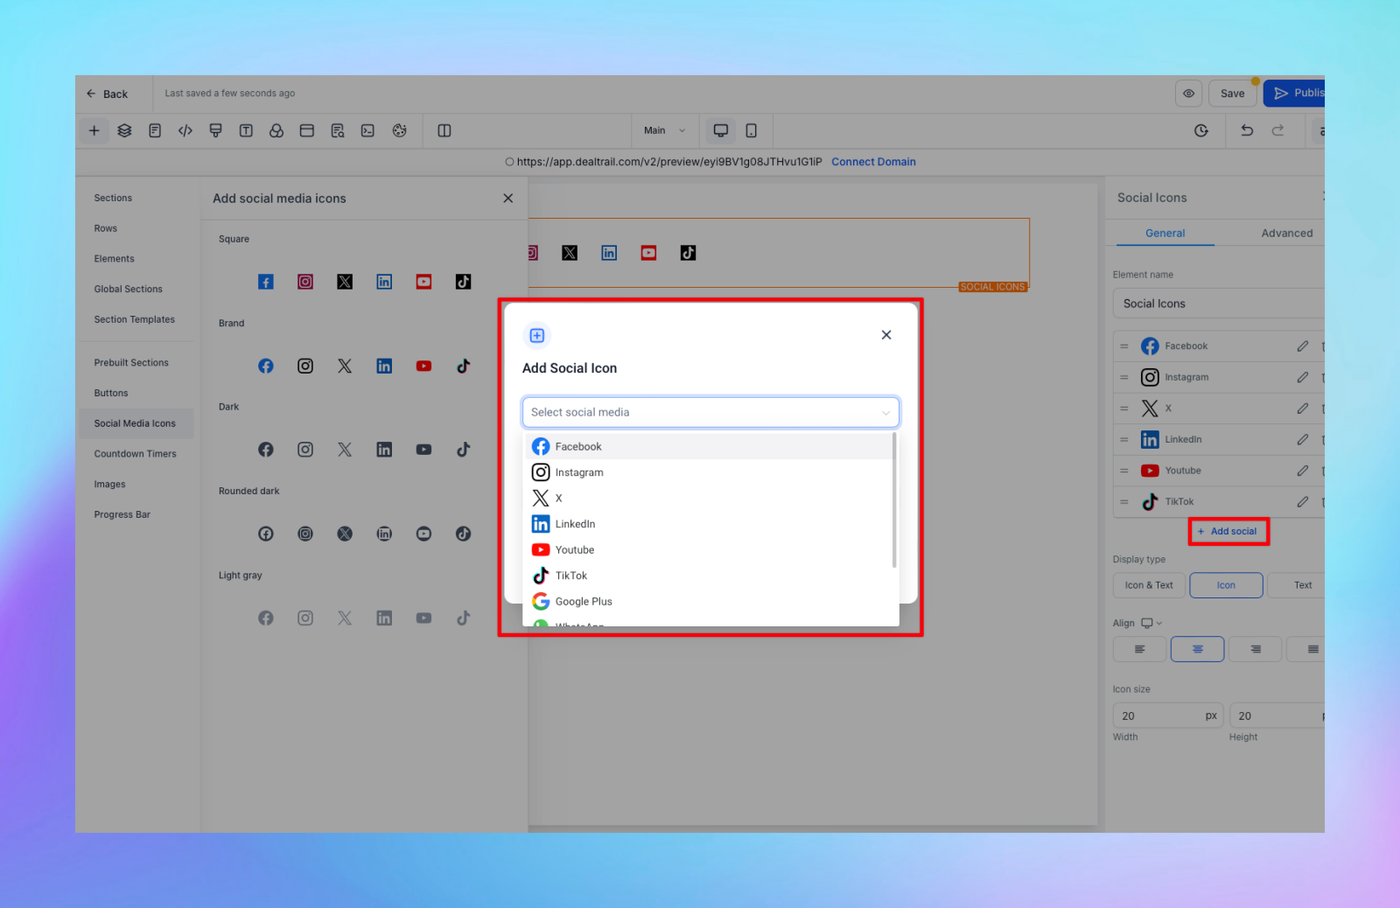Set display type to Icon & Text
The width and height of the screenshot is (1400, 908).
coord(1149,585)
